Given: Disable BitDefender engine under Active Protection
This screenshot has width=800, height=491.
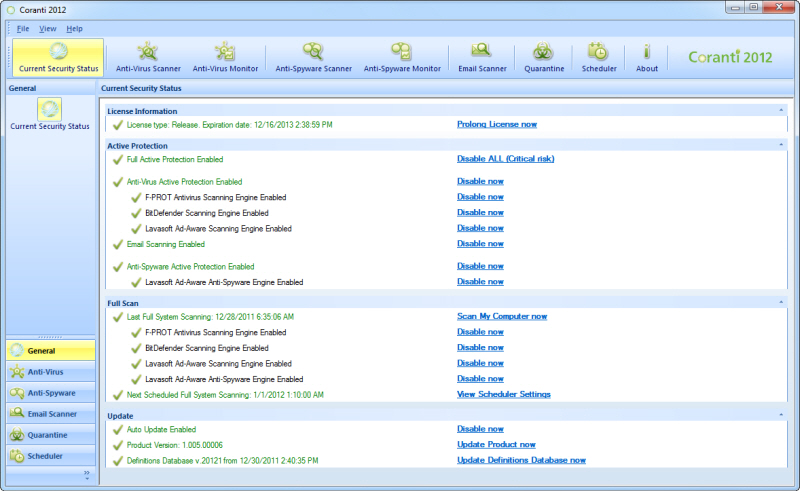Looking at the screenshot, I should pyautogui.click(x=480, y=212).
